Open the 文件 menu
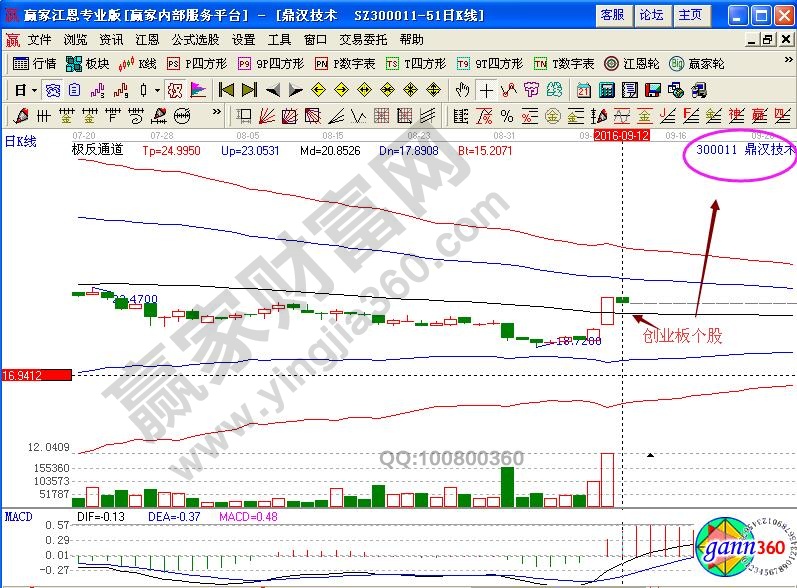 39,40
